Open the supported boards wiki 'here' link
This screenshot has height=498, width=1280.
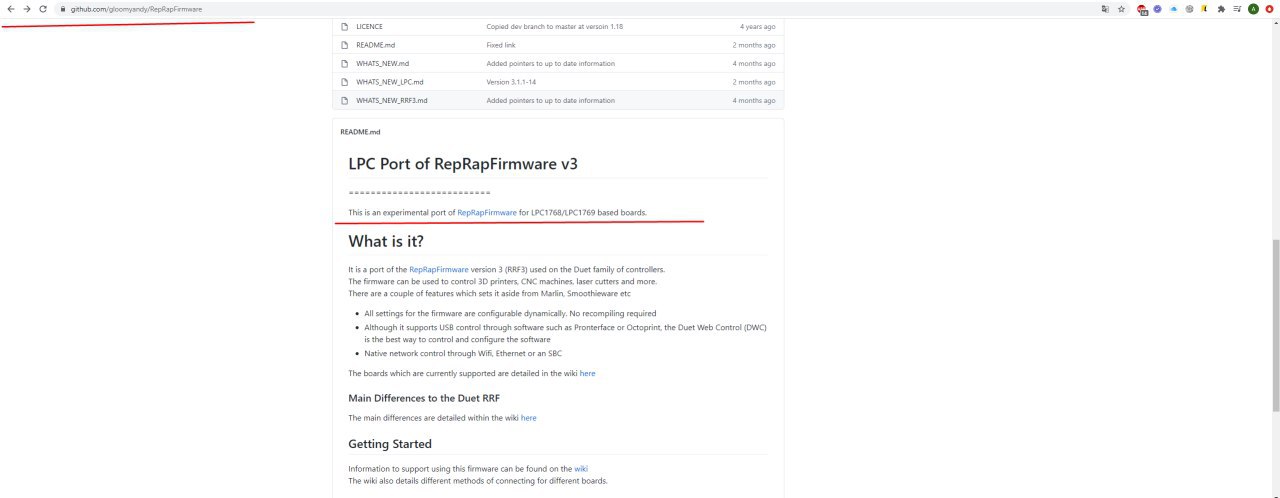coord(587,373)
